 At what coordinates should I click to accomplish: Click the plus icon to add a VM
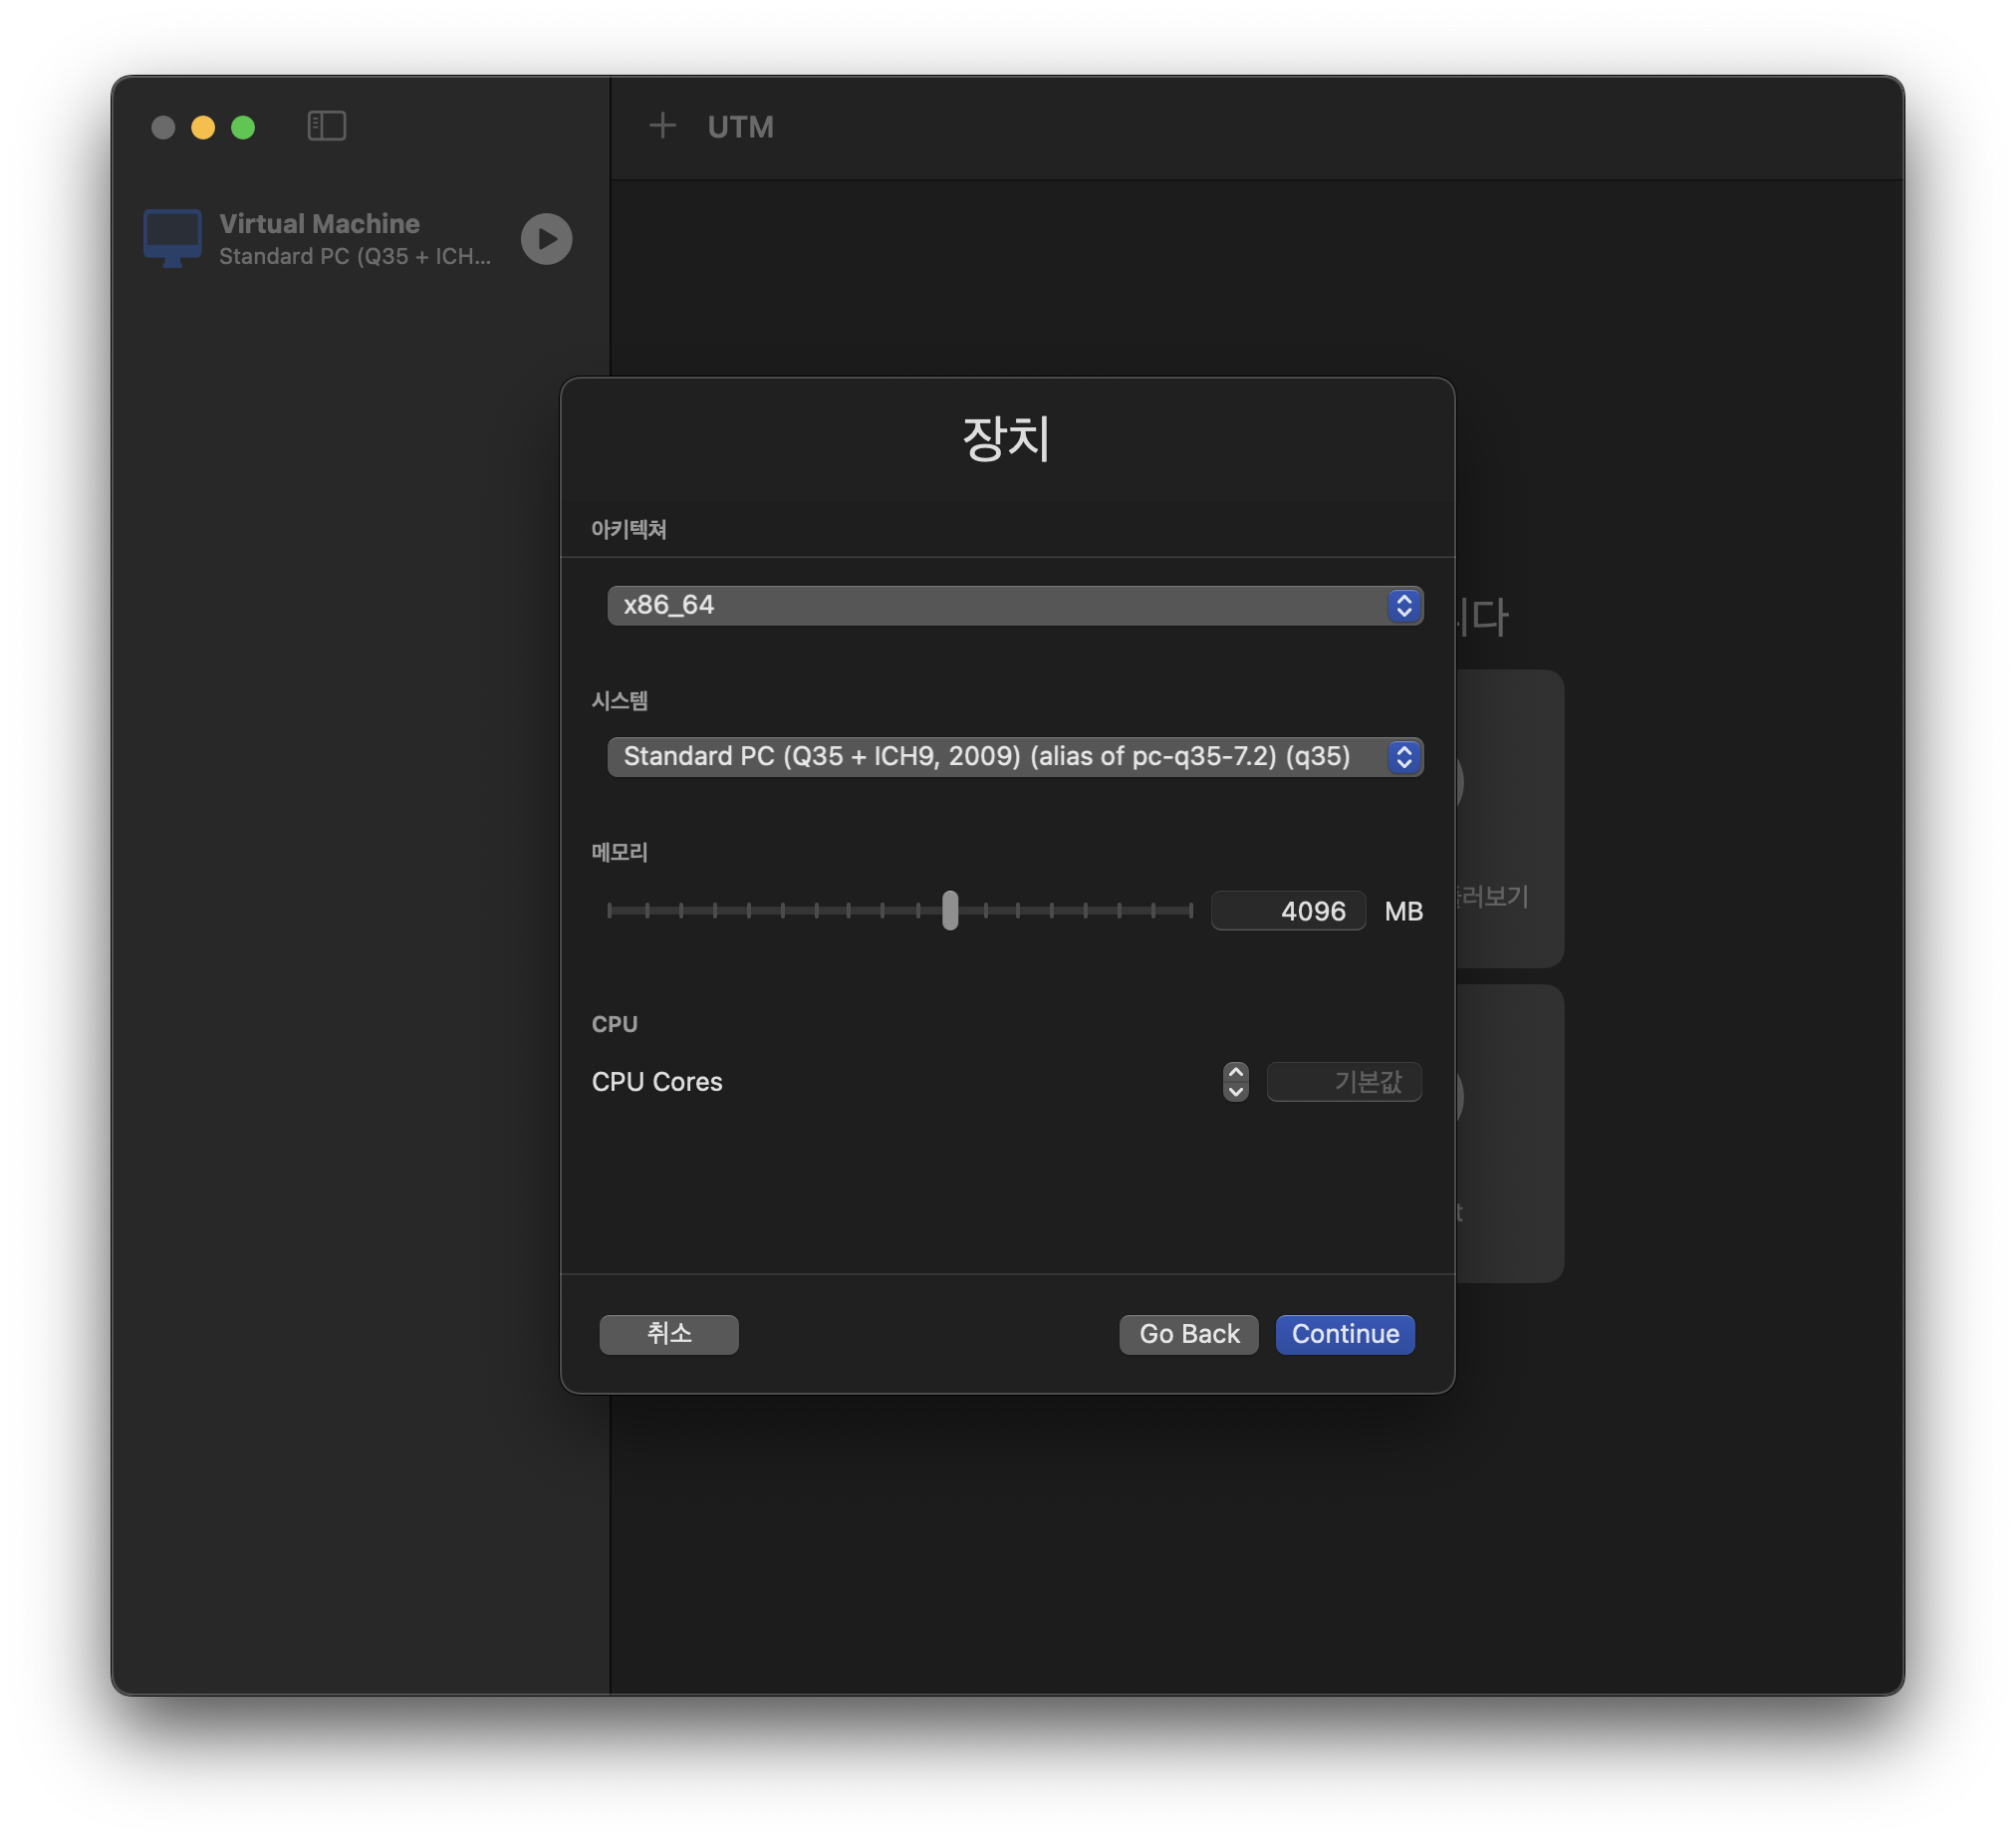pos(662,126)
